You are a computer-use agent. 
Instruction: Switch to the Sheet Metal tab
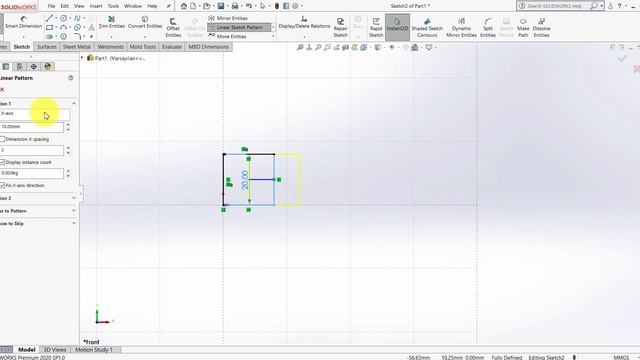pos(76,47)
